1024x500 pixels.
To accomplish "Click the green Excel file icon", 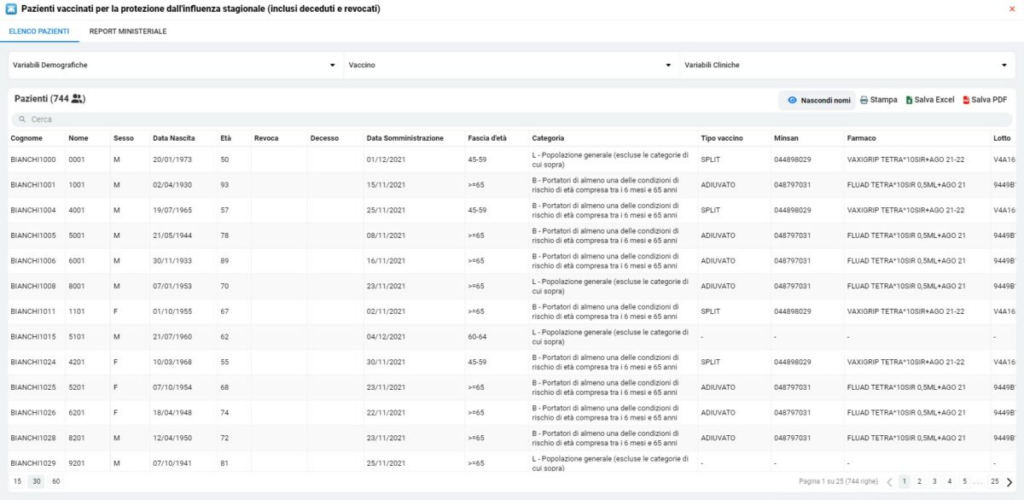I will click(x=909, y=100).
